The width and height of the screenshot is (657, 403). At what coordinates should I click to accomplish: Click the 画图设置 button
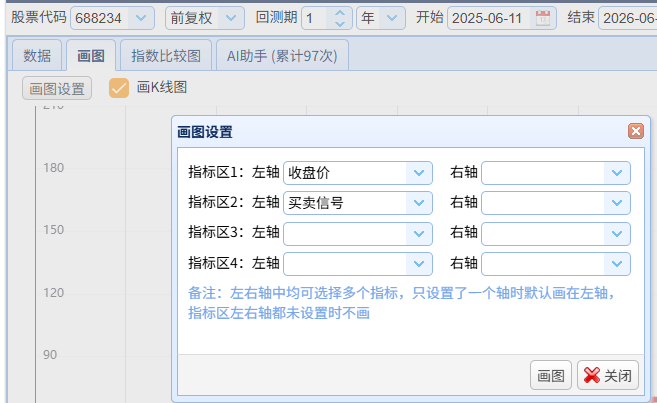[57, 88]
